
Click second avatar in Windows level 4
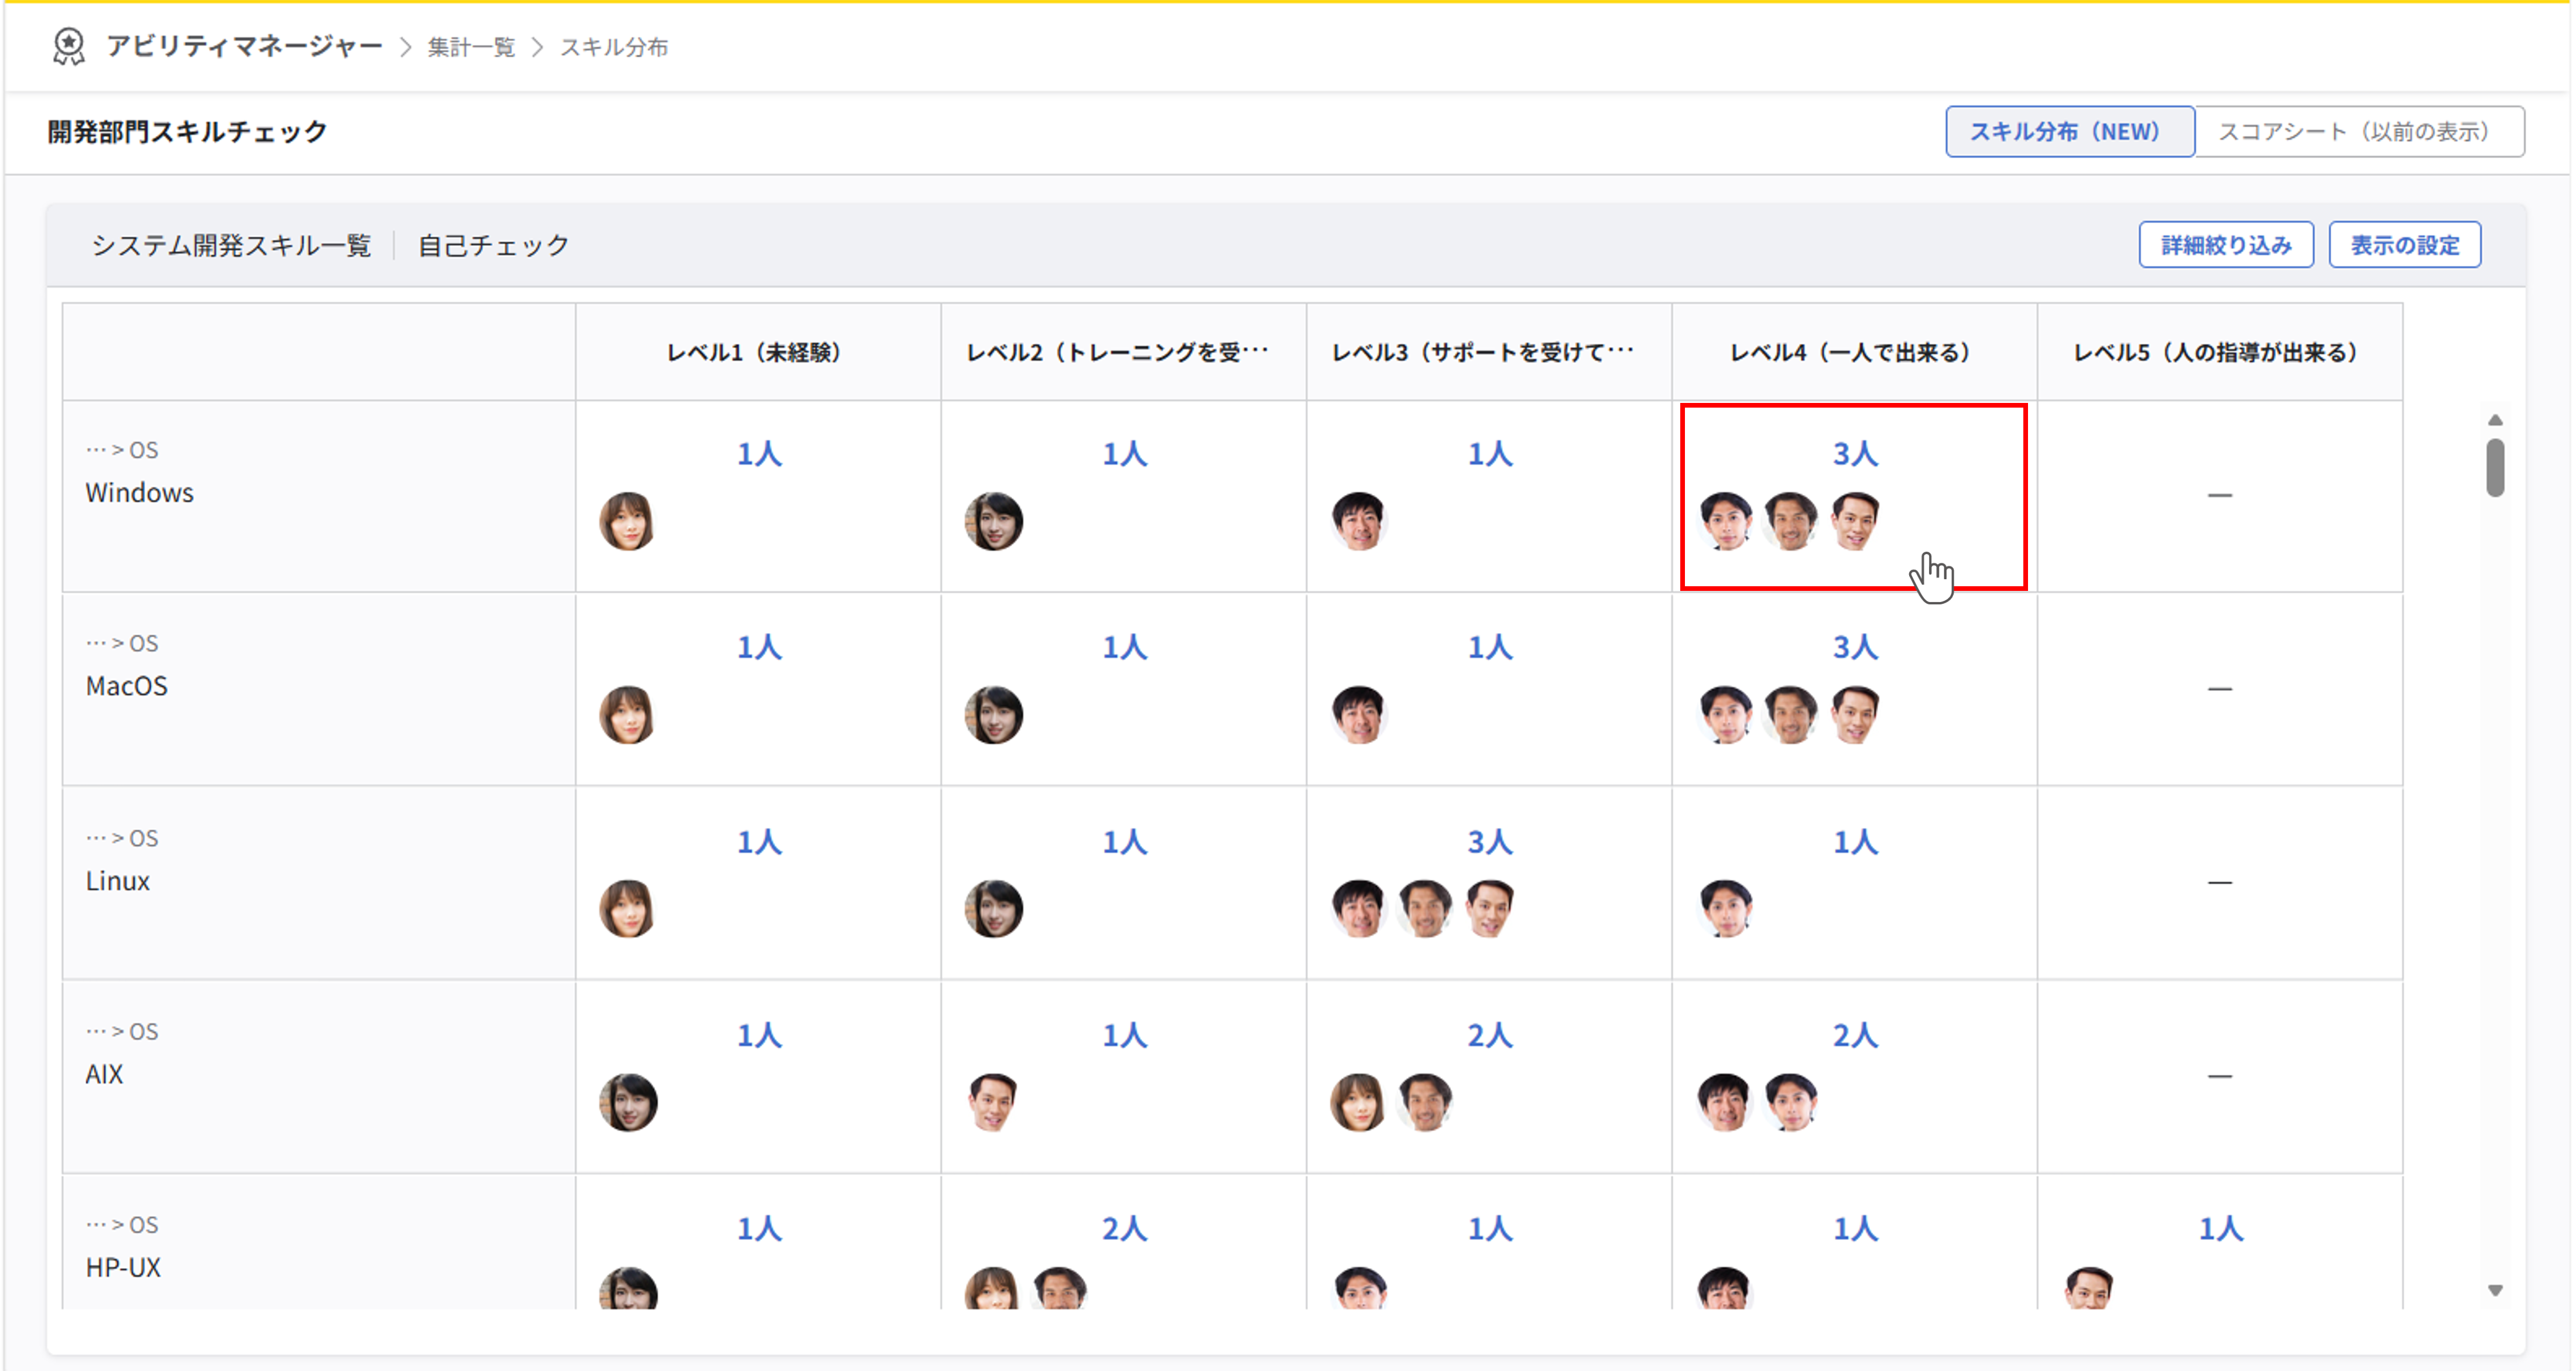1790,521
